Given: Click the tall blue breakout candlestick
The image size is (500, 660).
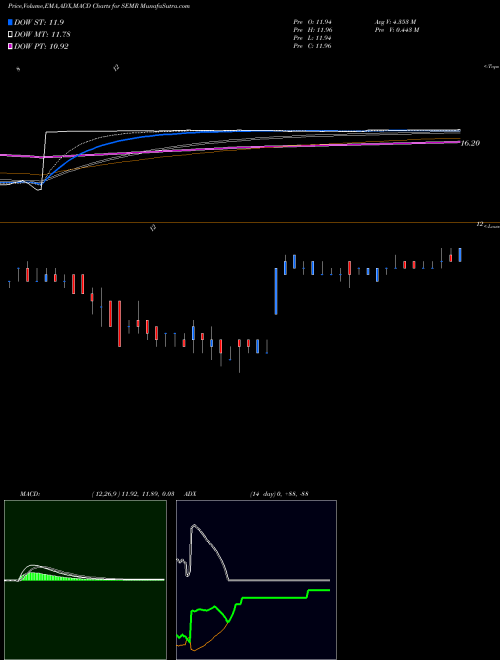Looking at the screenshot, I should tap(276, 291).
